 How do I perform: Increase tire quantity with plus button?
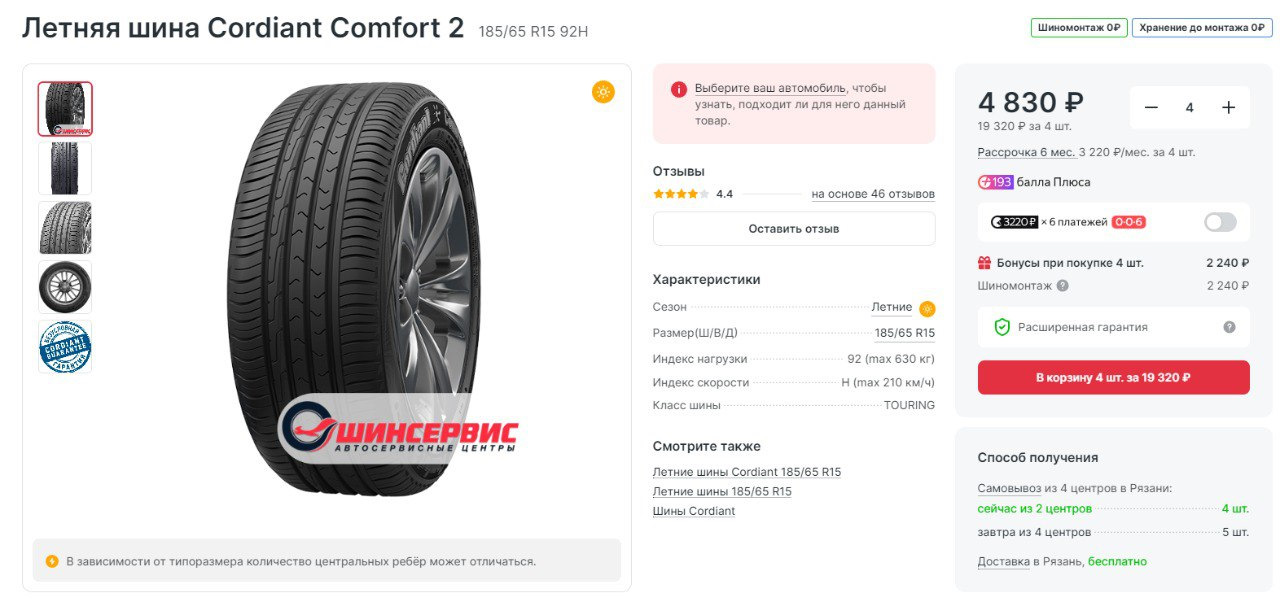(x=1228, y=108)
